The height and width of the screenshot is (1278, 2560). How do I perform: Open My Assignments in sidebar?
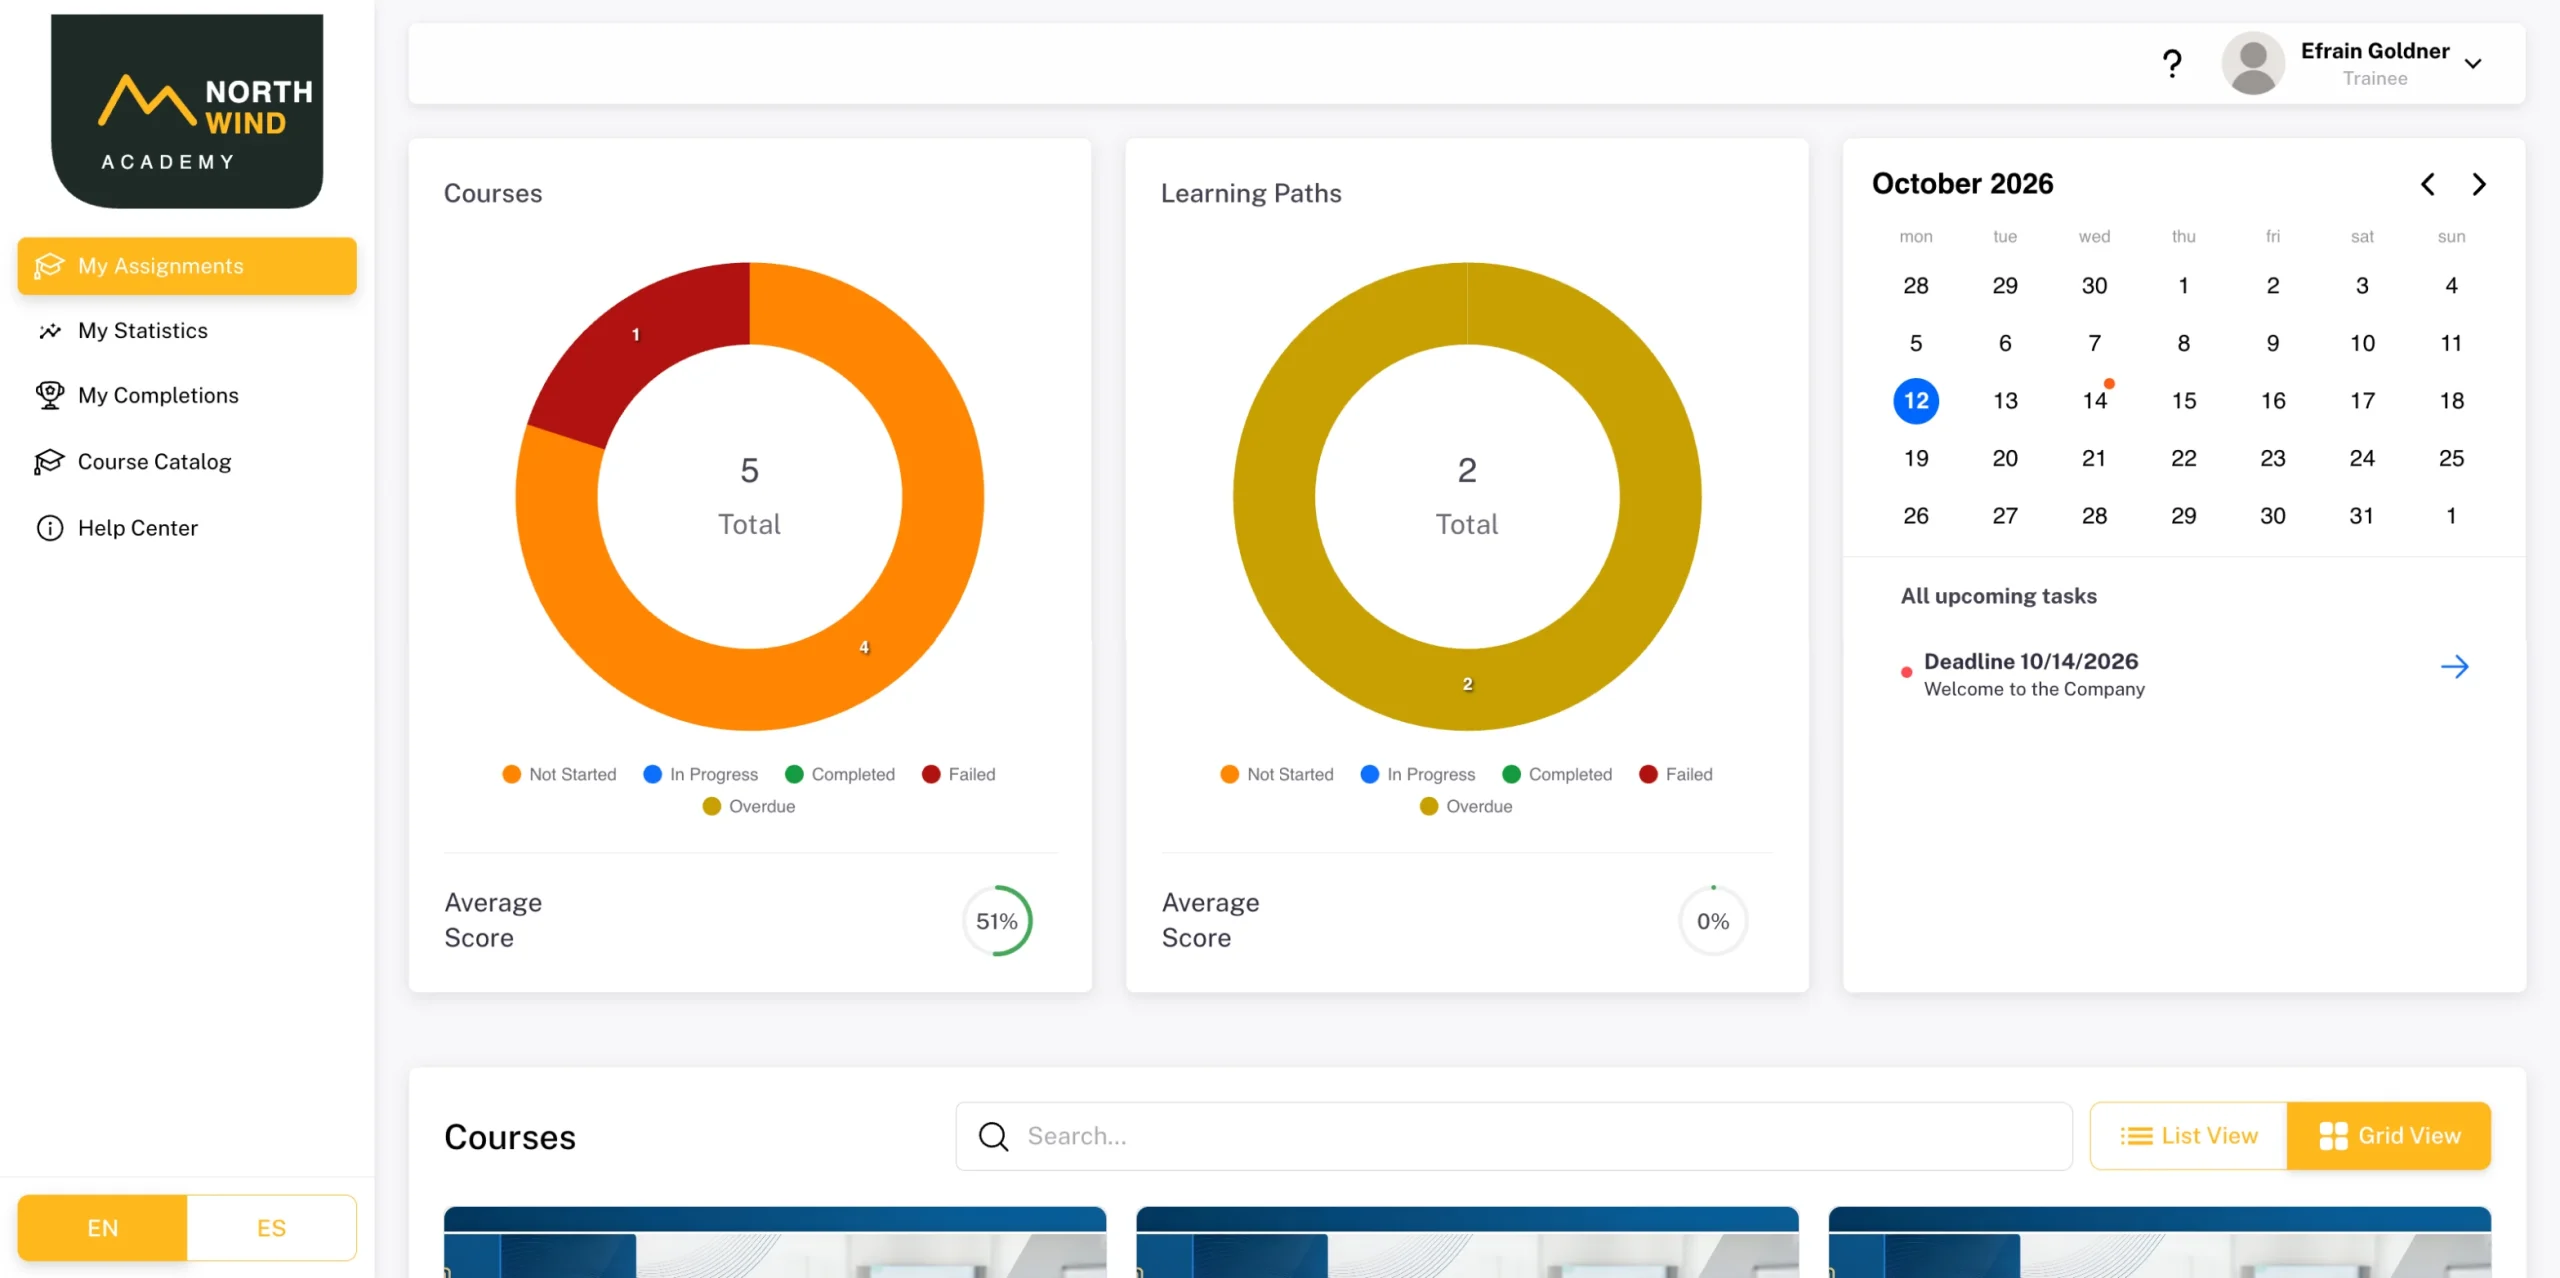click(187, 266)
